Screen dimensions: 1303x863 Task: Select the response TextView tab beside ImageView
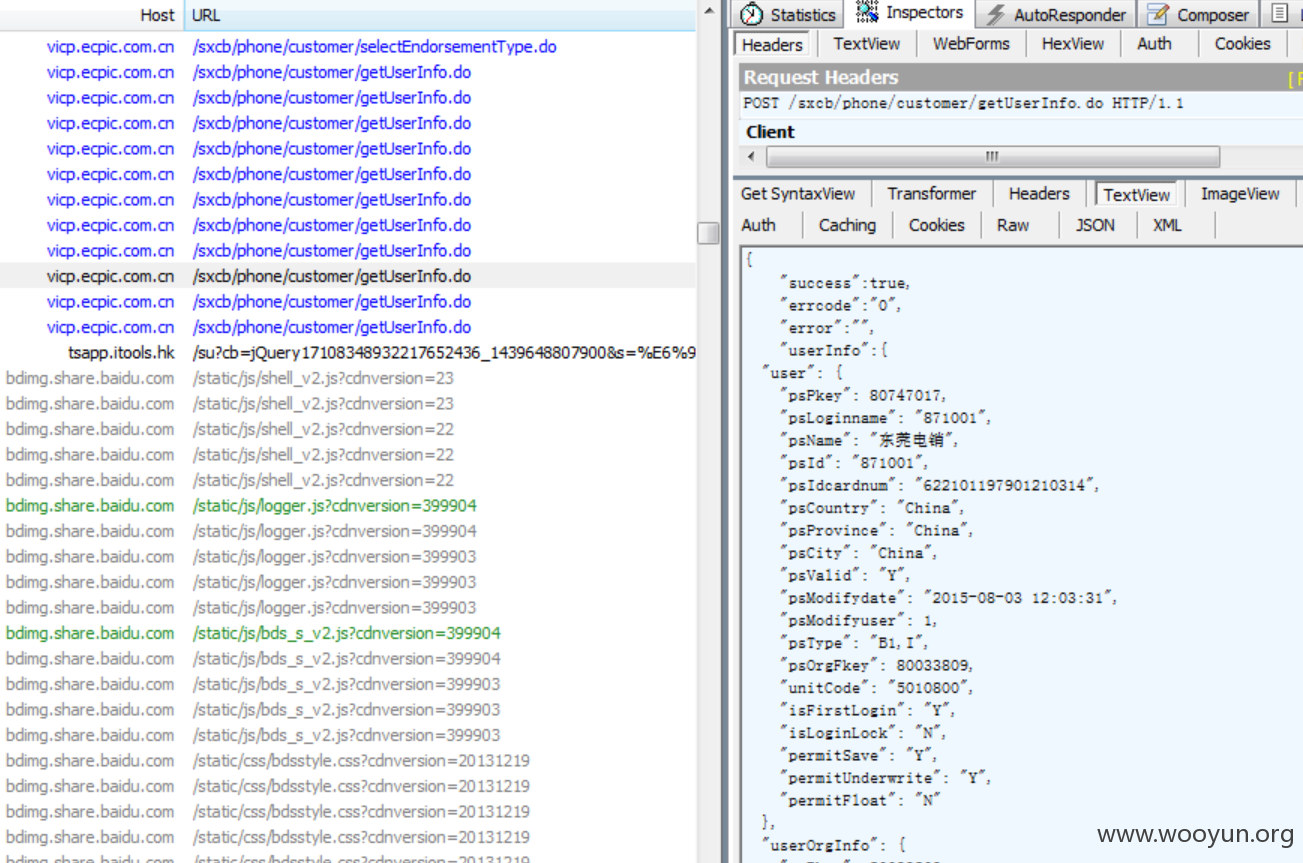(1137, 195)
